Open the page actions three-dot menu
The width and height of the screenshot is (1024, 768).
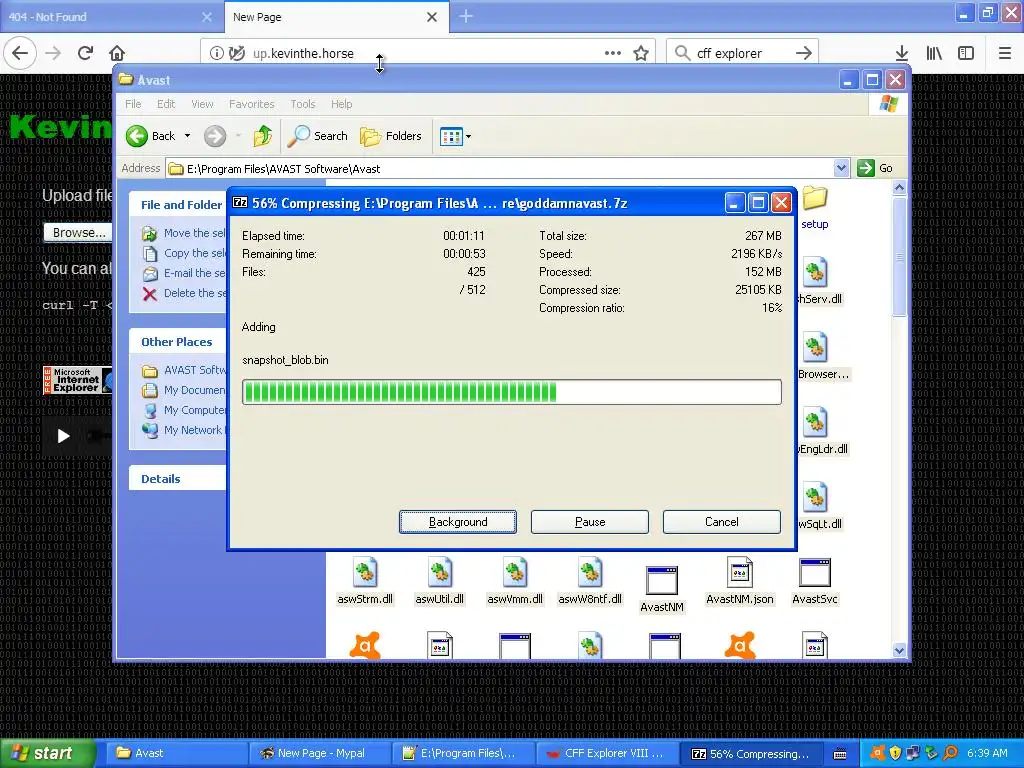(613, 53)
